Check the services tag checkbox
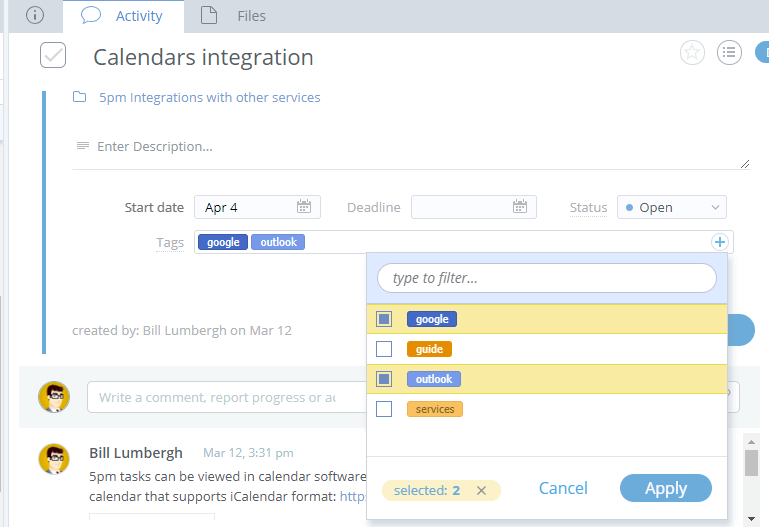The width and height of the screenshot is (769, 527). click(384, 409)
